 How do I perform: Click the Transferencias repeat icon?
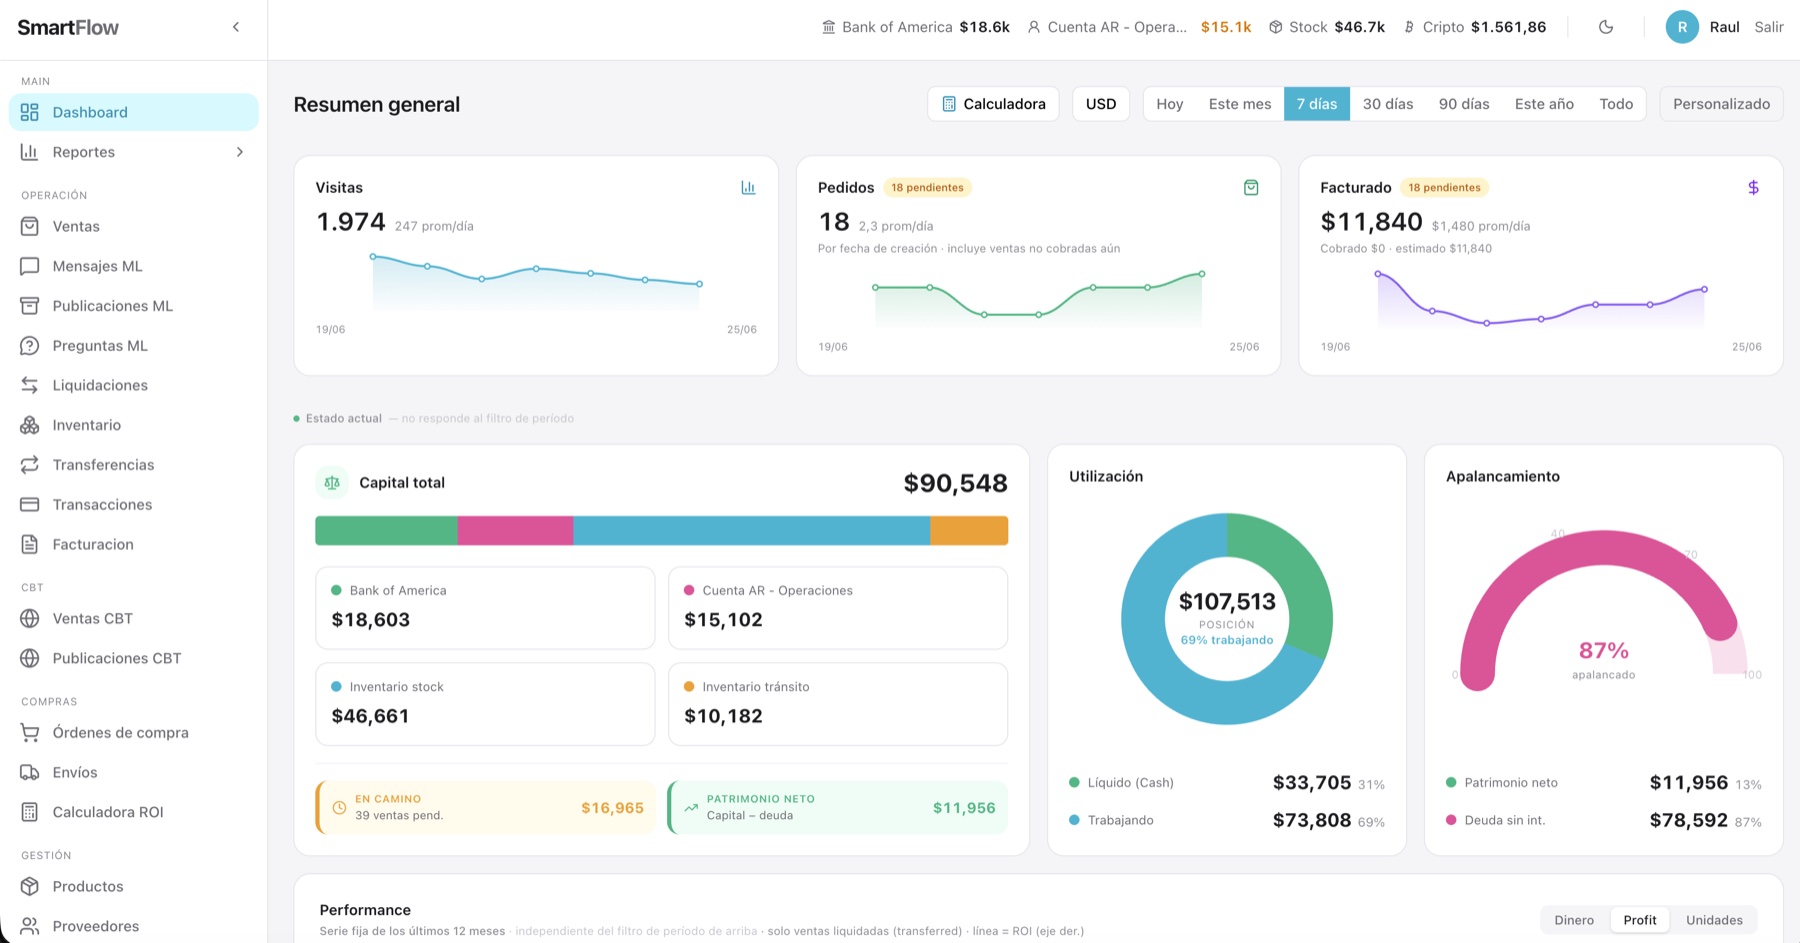(30, 465)
